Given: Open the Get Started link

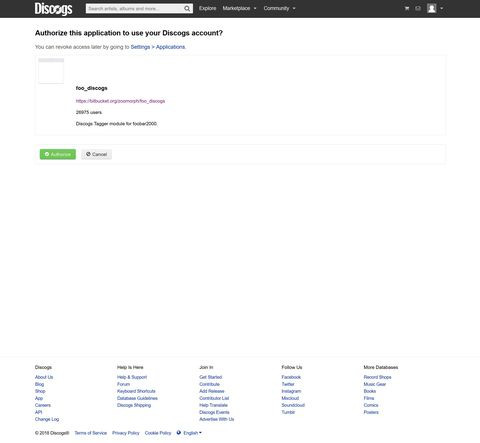Looking at the screenshot, I should (x=211, y=377).
